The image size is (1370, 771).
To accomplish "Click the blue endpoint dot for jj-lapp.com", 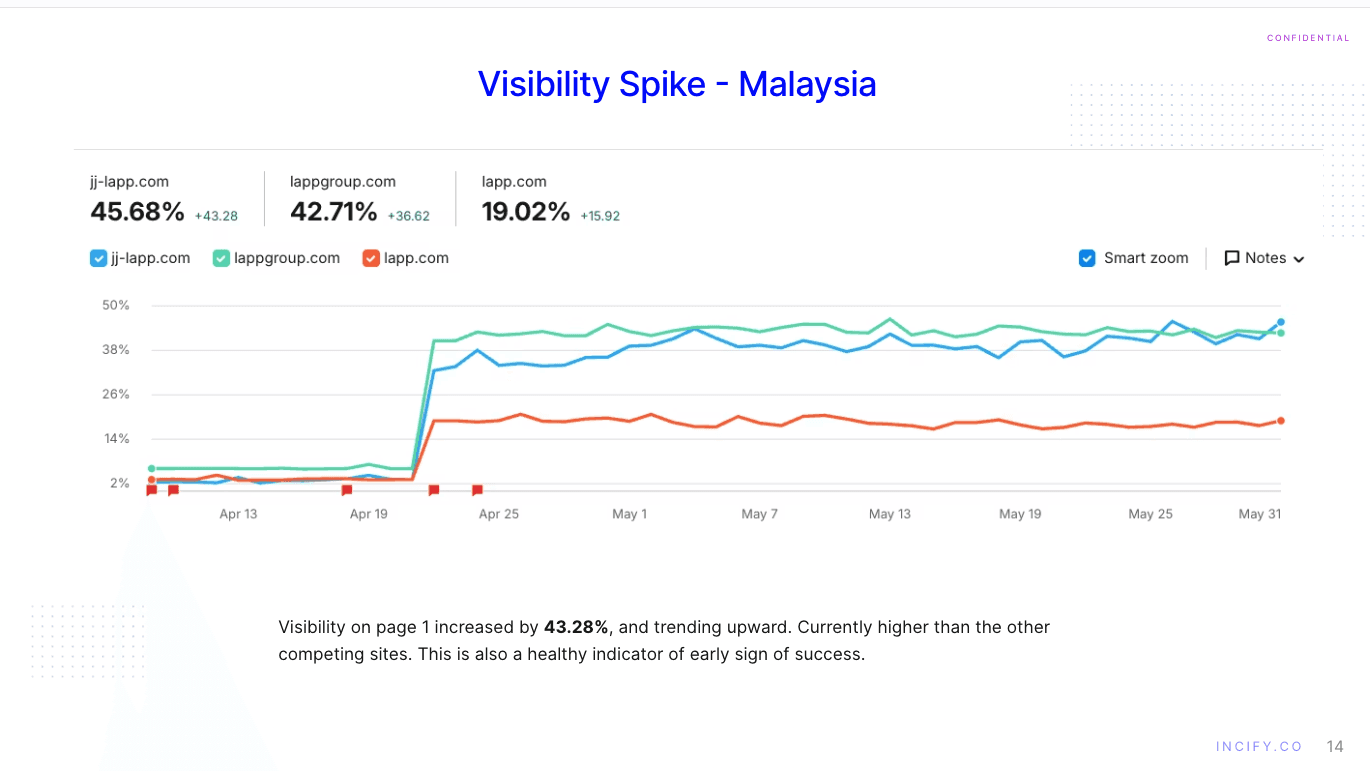I will [x=1281, y=322].
